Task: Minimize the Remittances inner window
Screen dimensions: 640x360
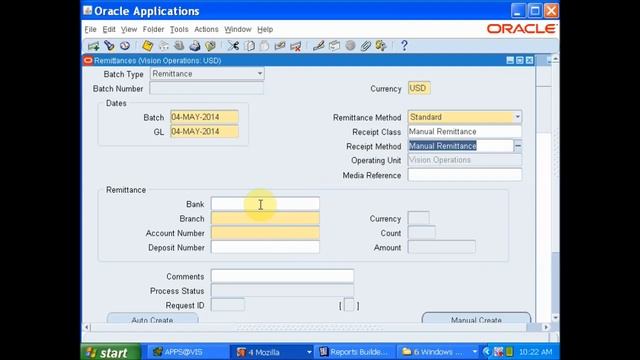Action: pos(510,60)
